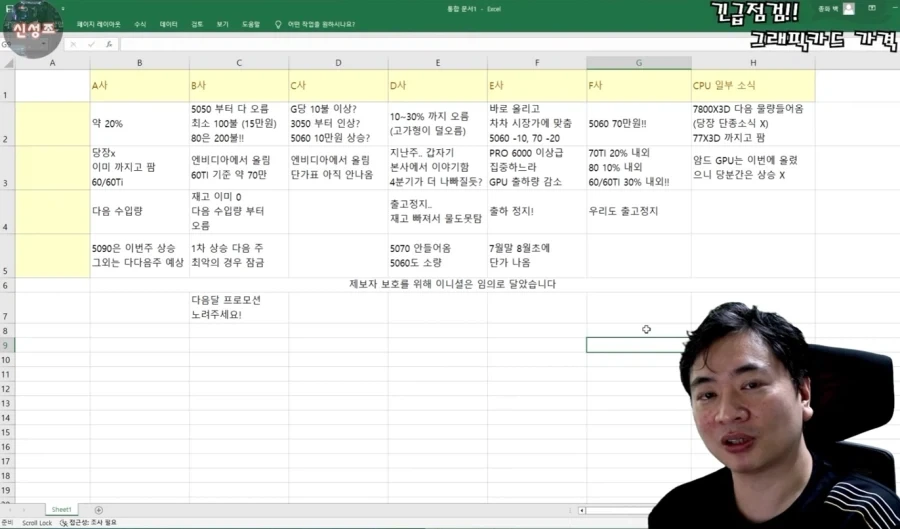The height and width of the screenshot is (529, 900).
Task: Click the 제보자 보호를 위해 note row
Action: coord(452,285)
